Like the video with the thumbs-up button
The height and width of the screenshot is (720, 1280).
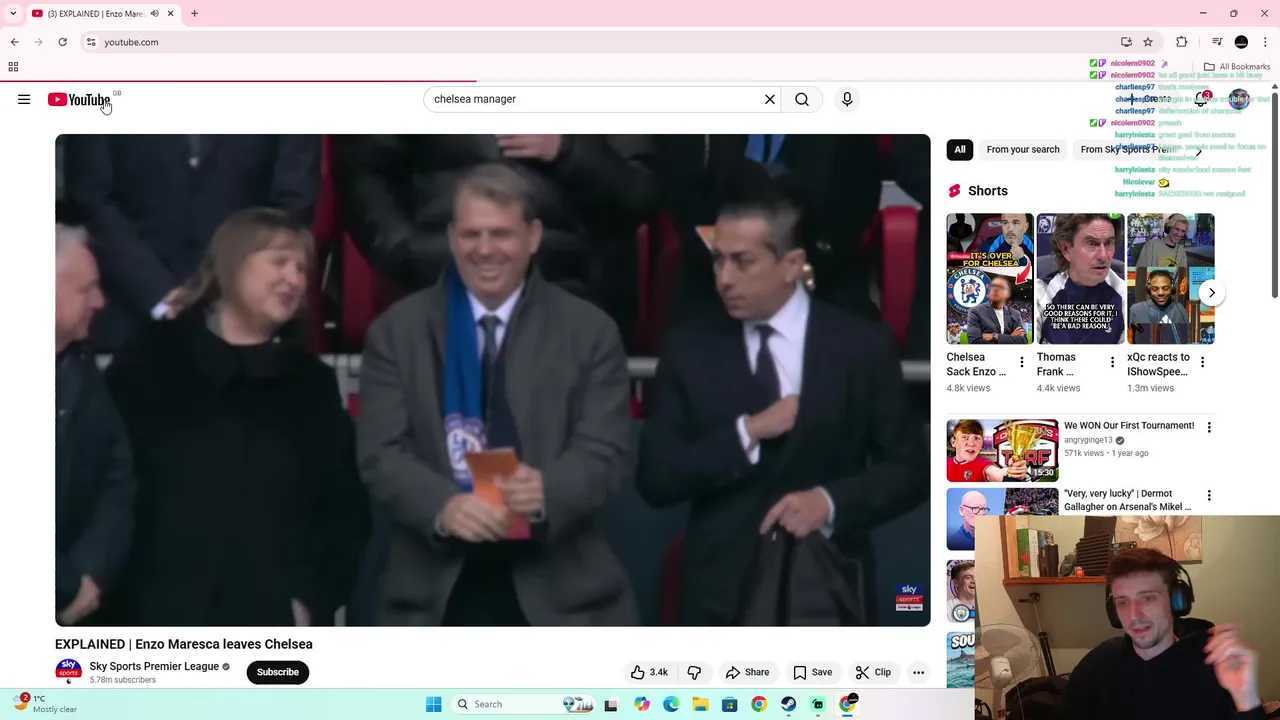coord(648,672)
